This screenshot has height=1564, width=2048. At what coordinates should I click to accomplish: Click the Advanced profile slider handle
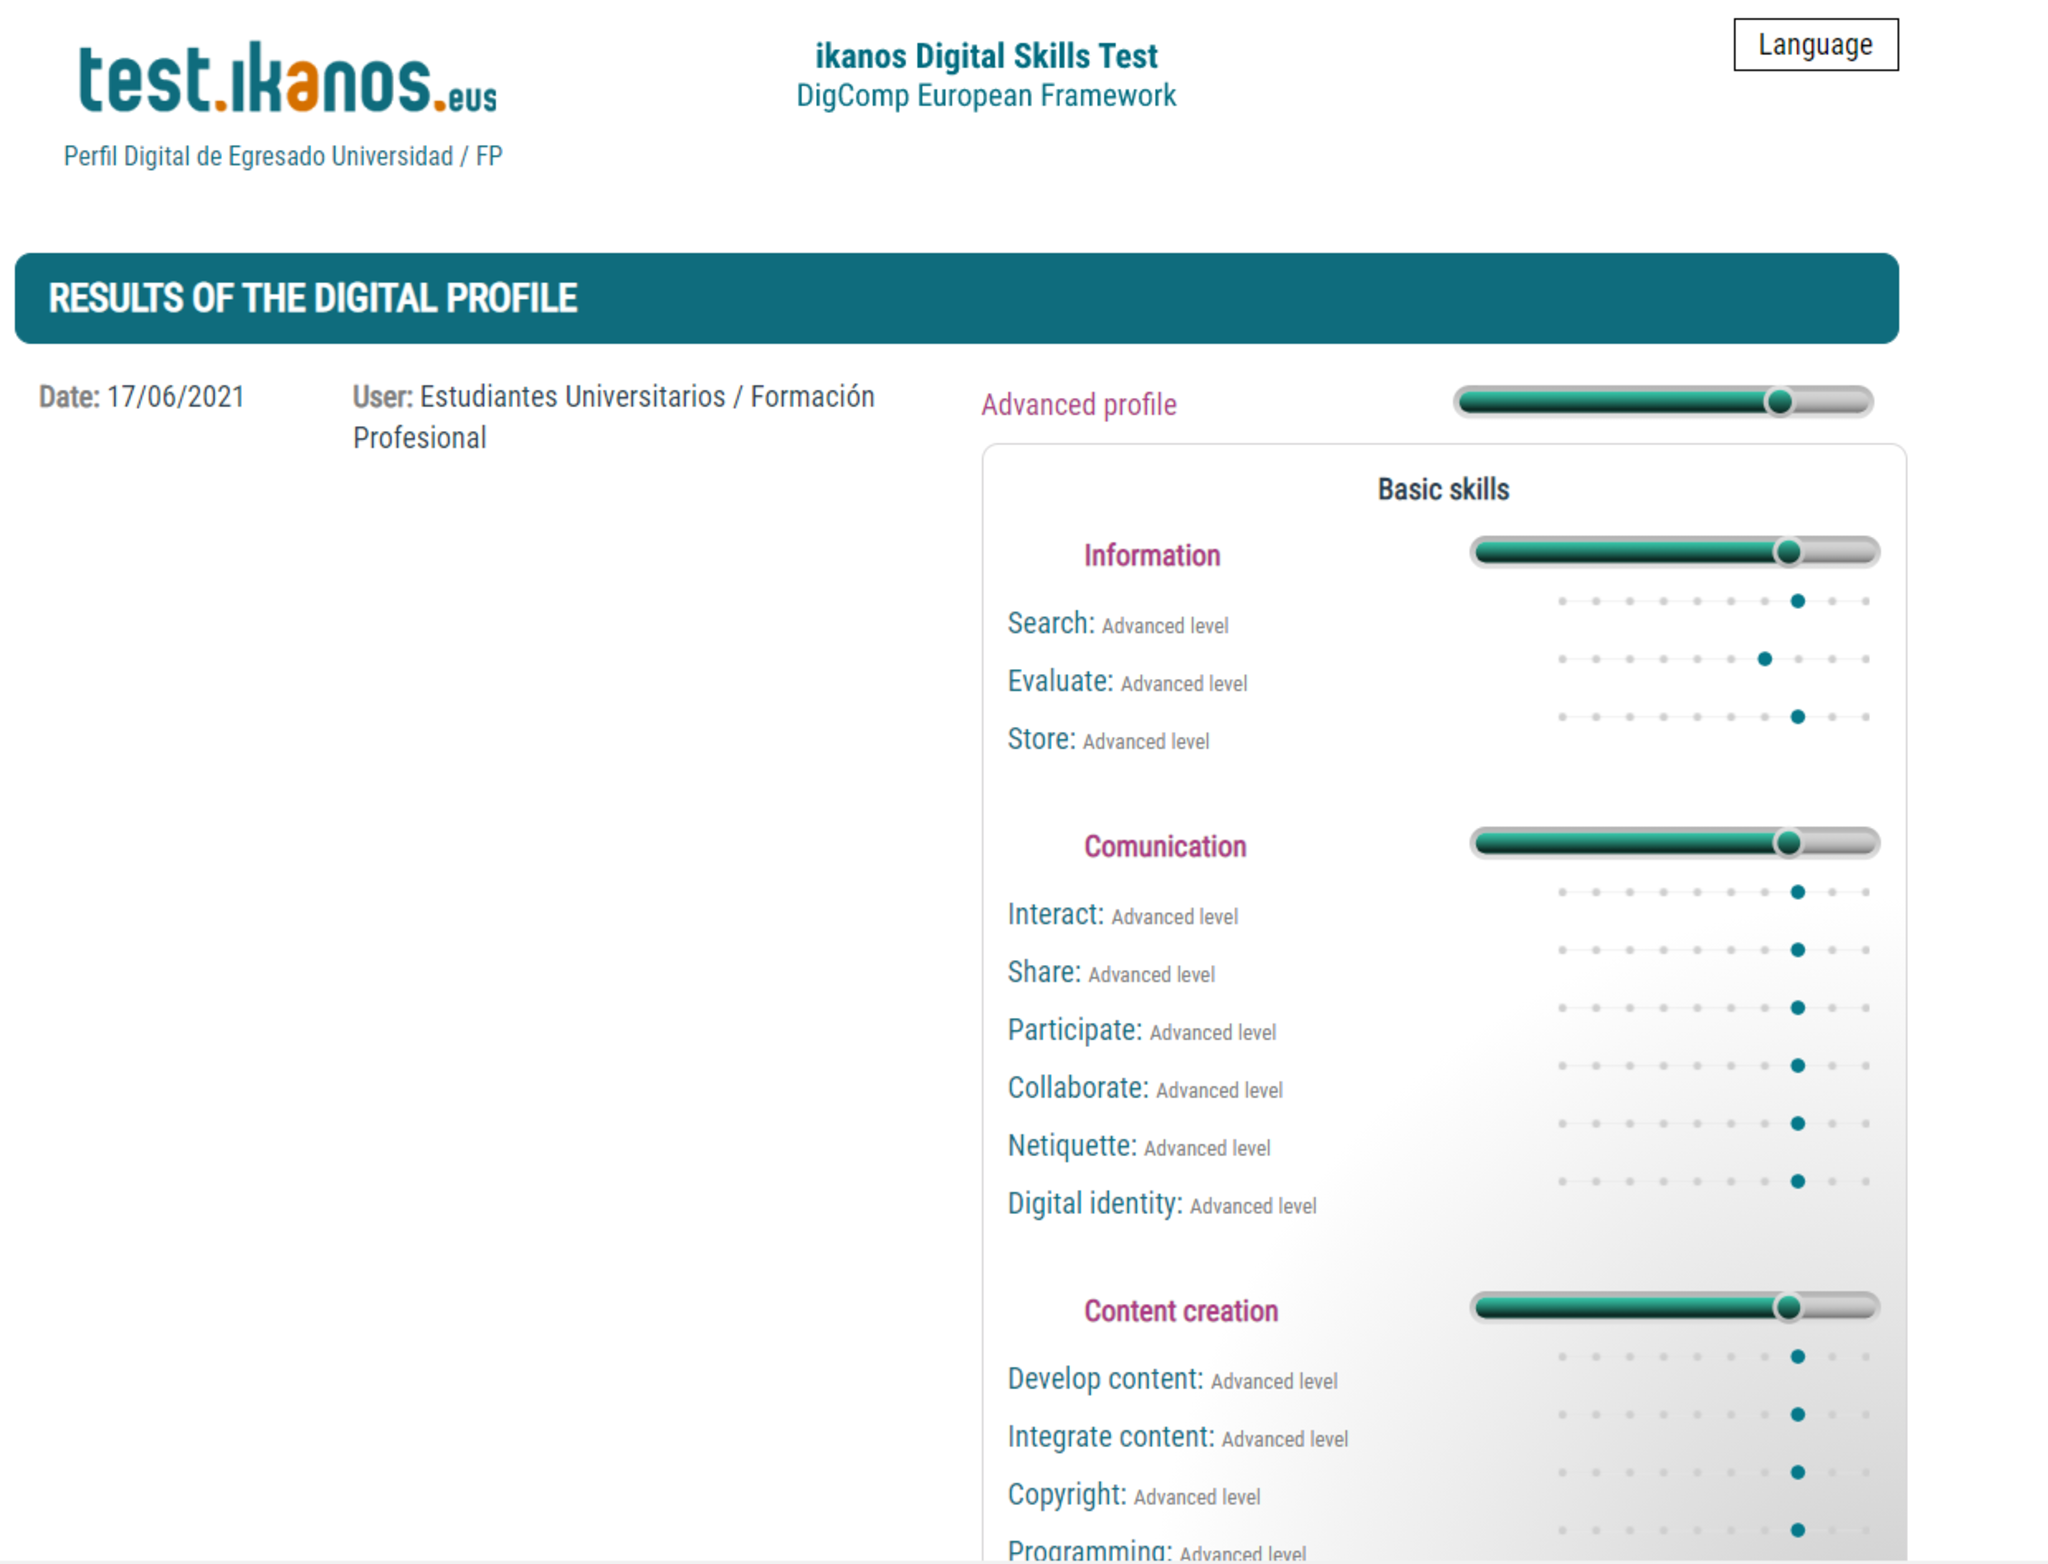pos(1779,402)
